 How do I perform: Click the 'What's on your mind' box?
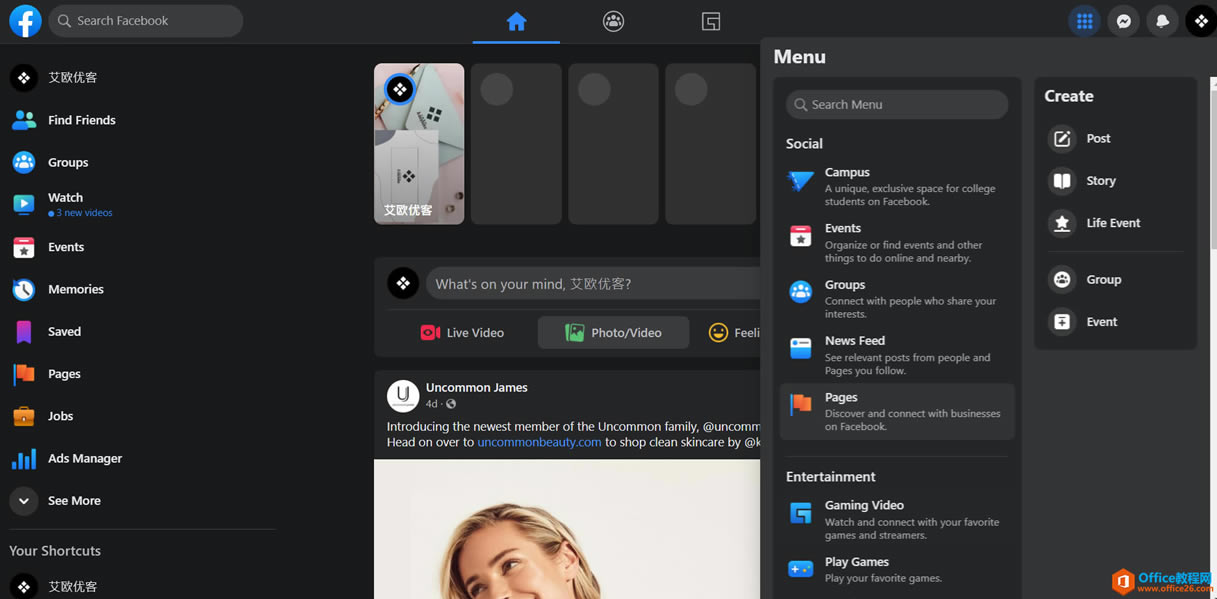[x=594, y=284]
